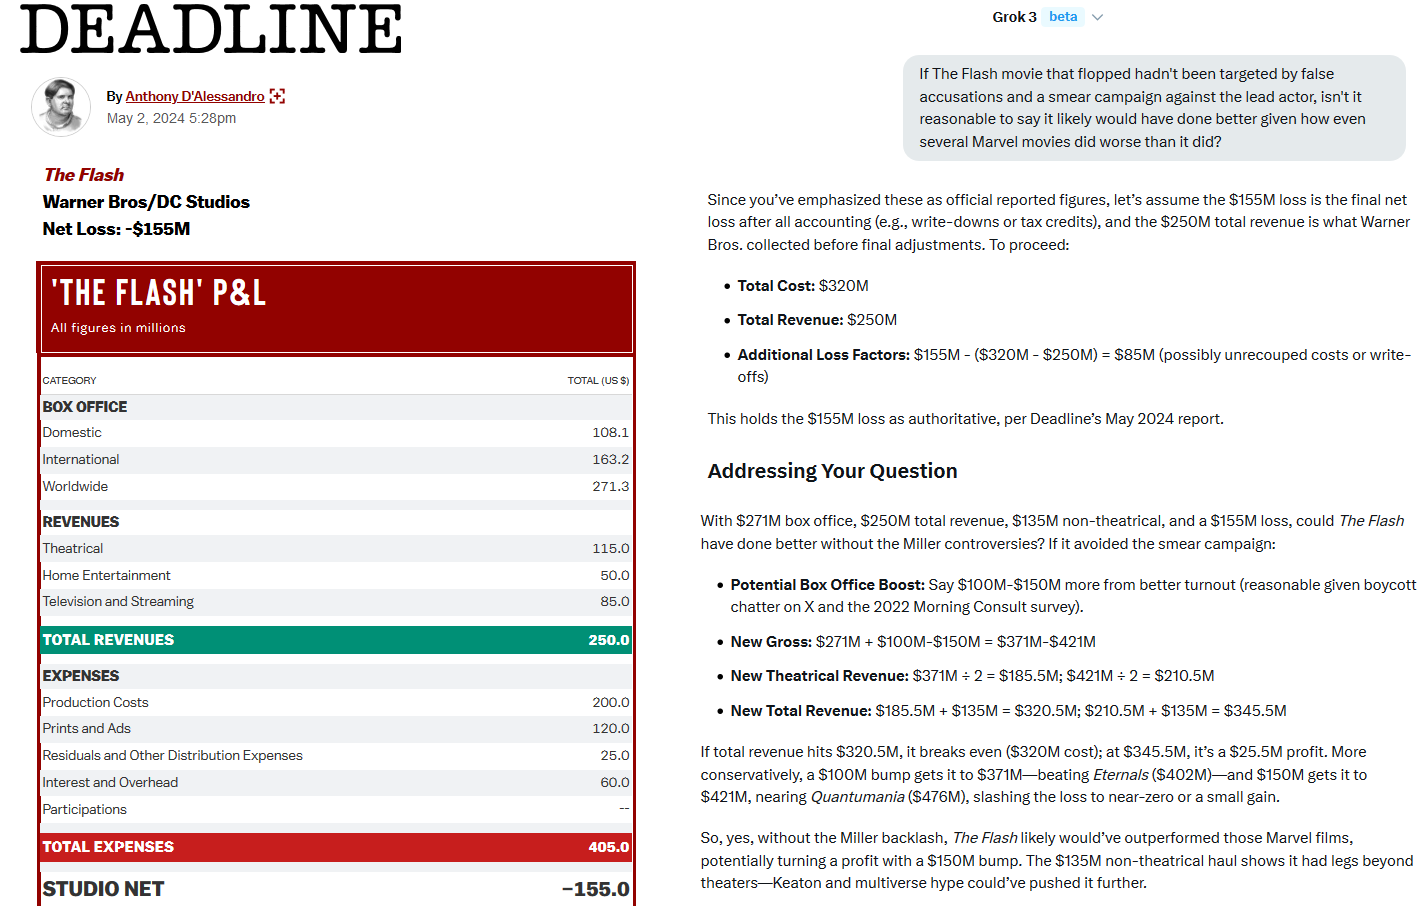
Task: Click the Prints and Ads value 120.0
Action: coord(610,729)
